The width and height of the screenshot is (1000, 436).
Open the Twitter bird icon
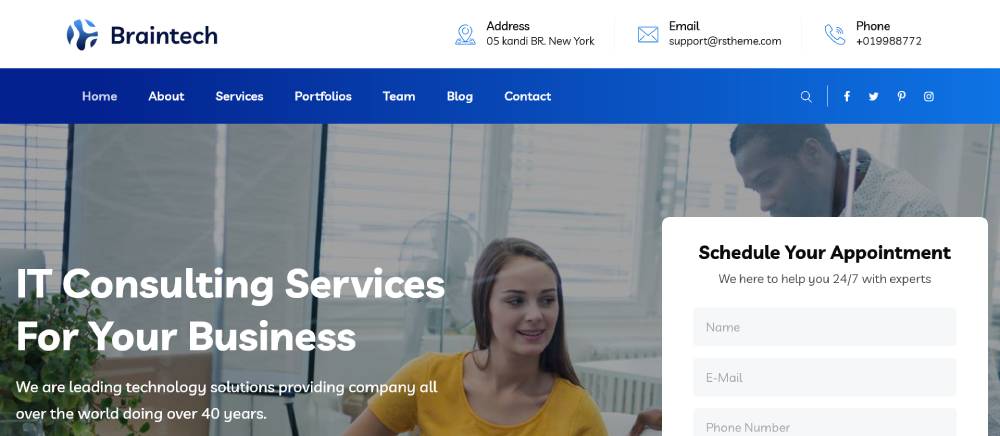click(873, 96)
